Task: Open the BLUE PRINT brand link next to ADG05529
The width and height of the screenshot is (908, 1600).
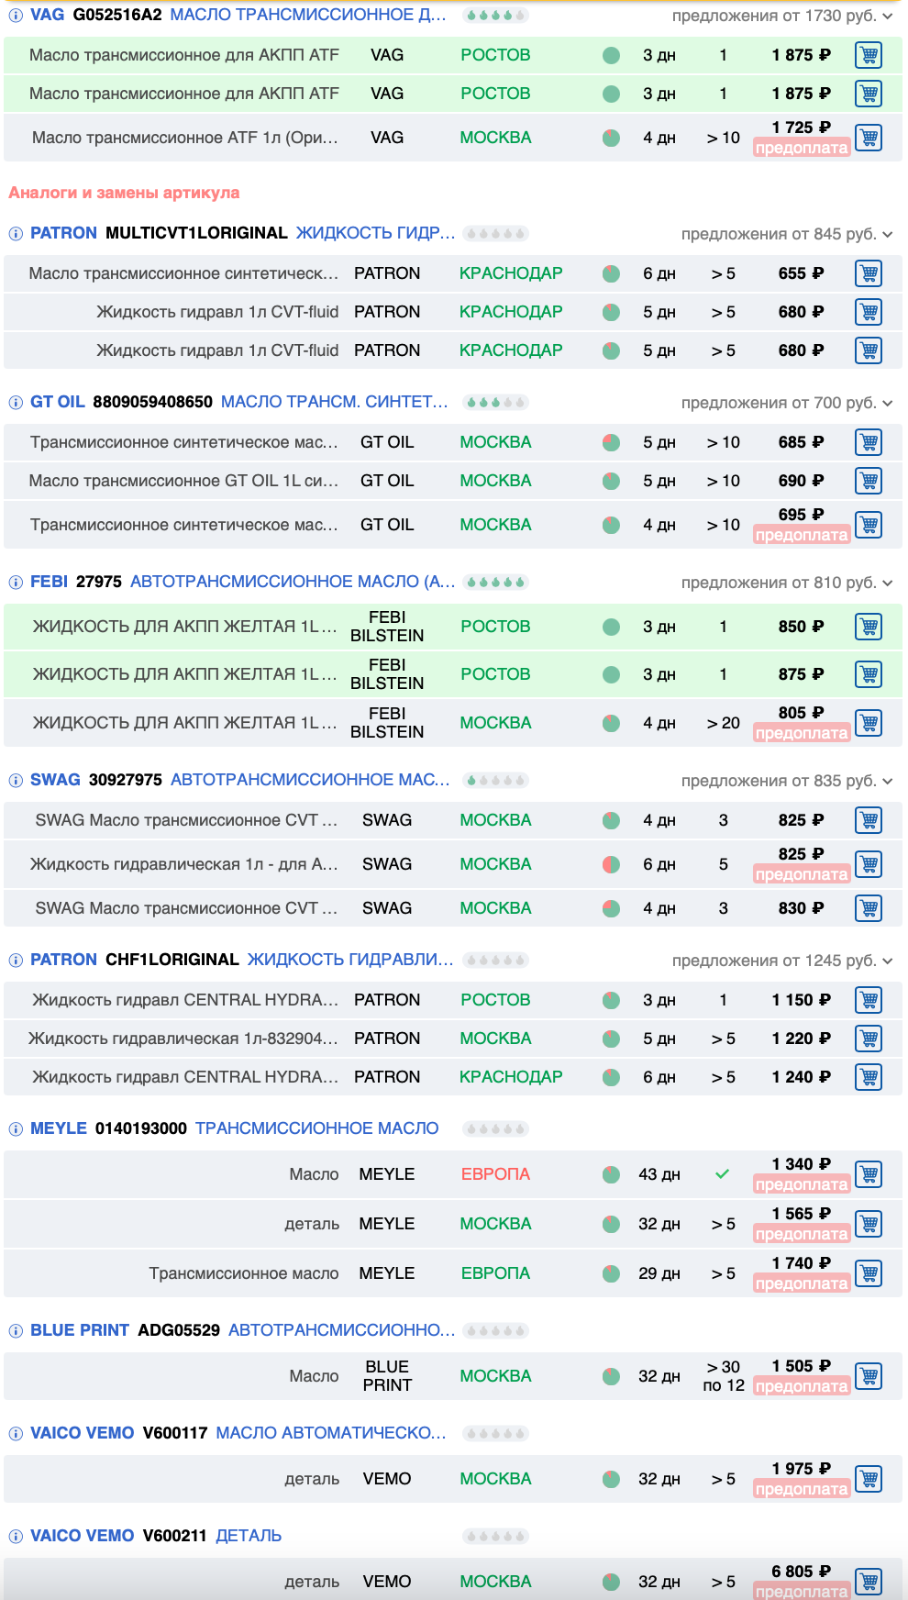Action: coord(80,1330)
